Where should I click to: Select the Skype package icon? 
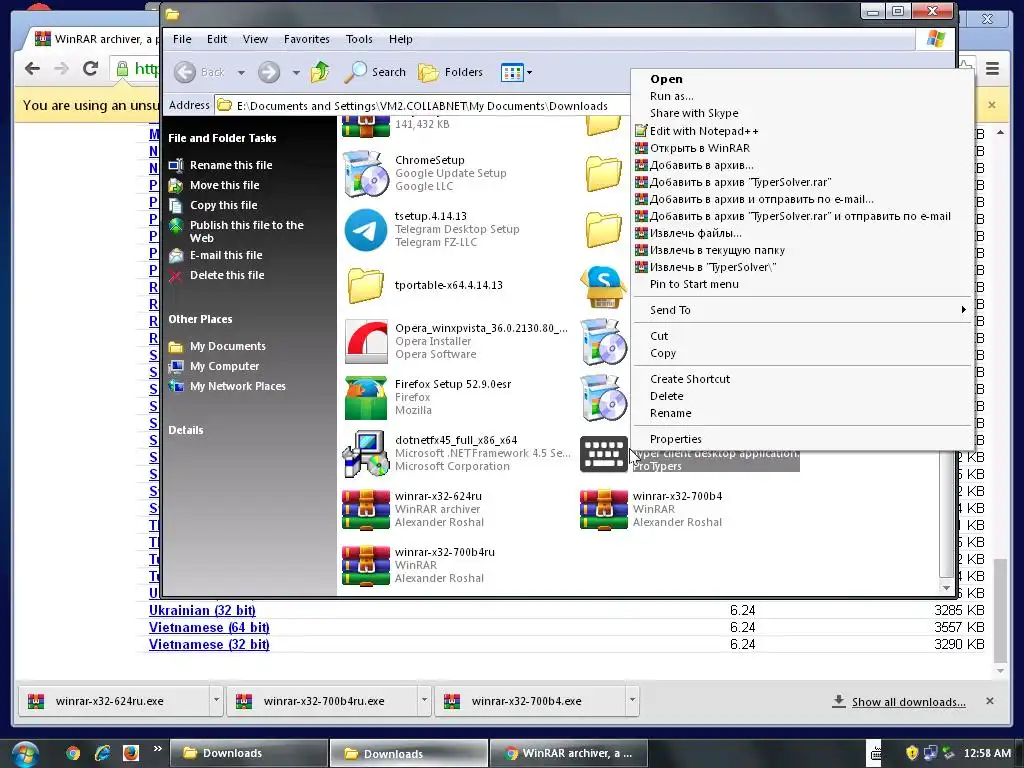pyautogui.click(x=603, y=286)
